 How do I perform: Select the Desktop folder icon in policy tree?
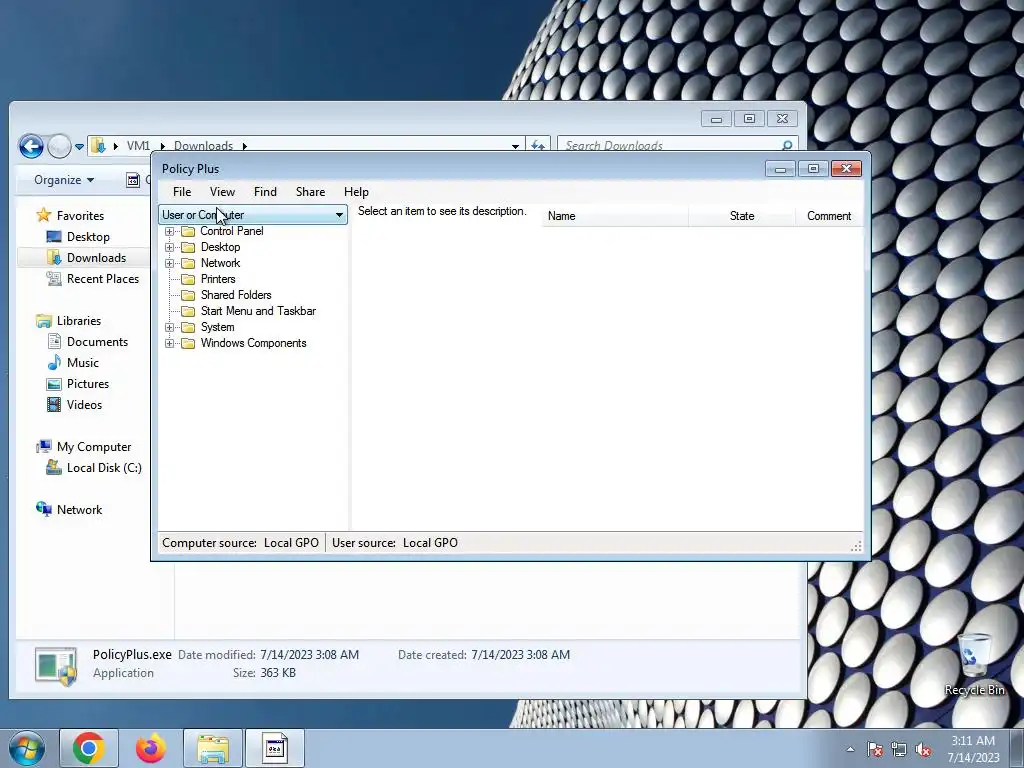click(x=188, y=247)
